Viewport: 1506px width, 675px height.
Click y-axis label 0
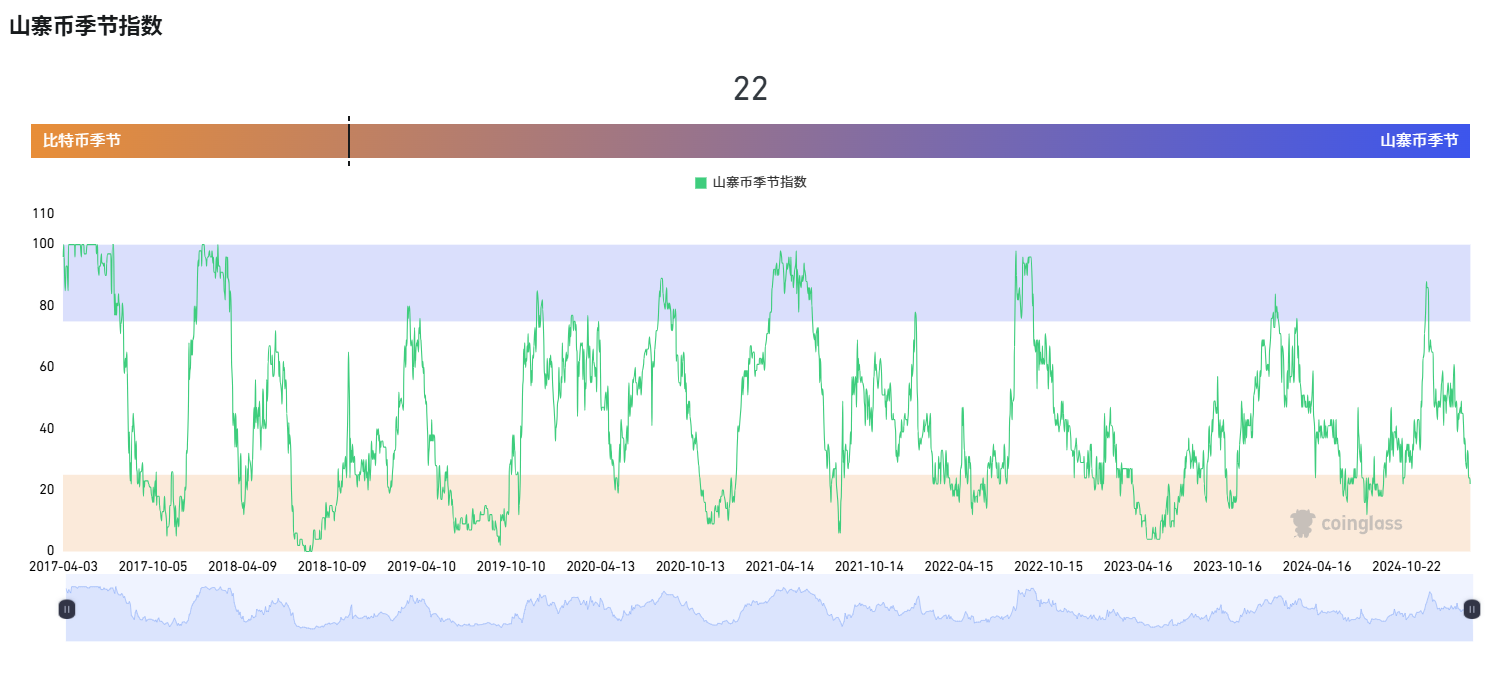51,551
